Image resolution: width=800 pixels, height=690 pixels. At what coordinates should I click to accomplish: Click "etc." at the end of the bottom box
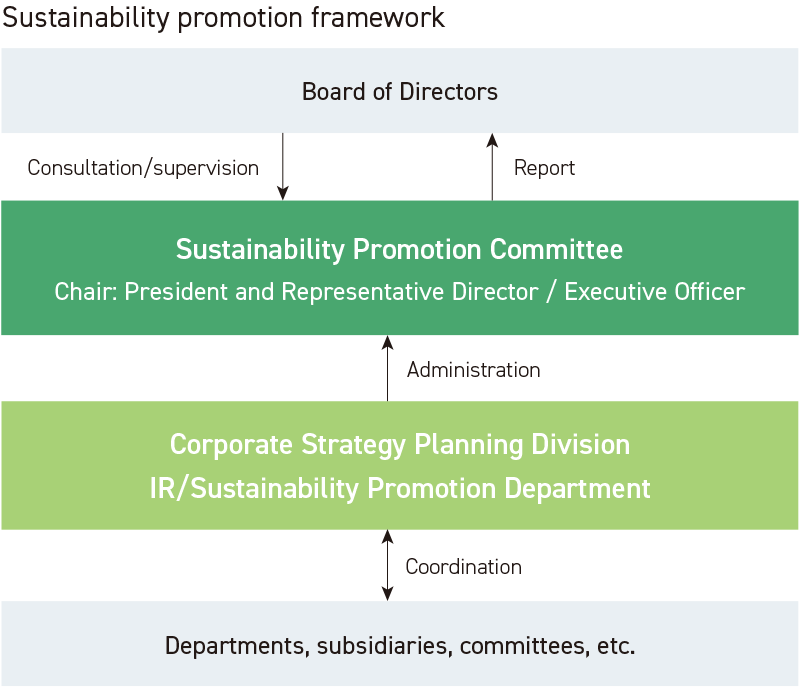615,646
